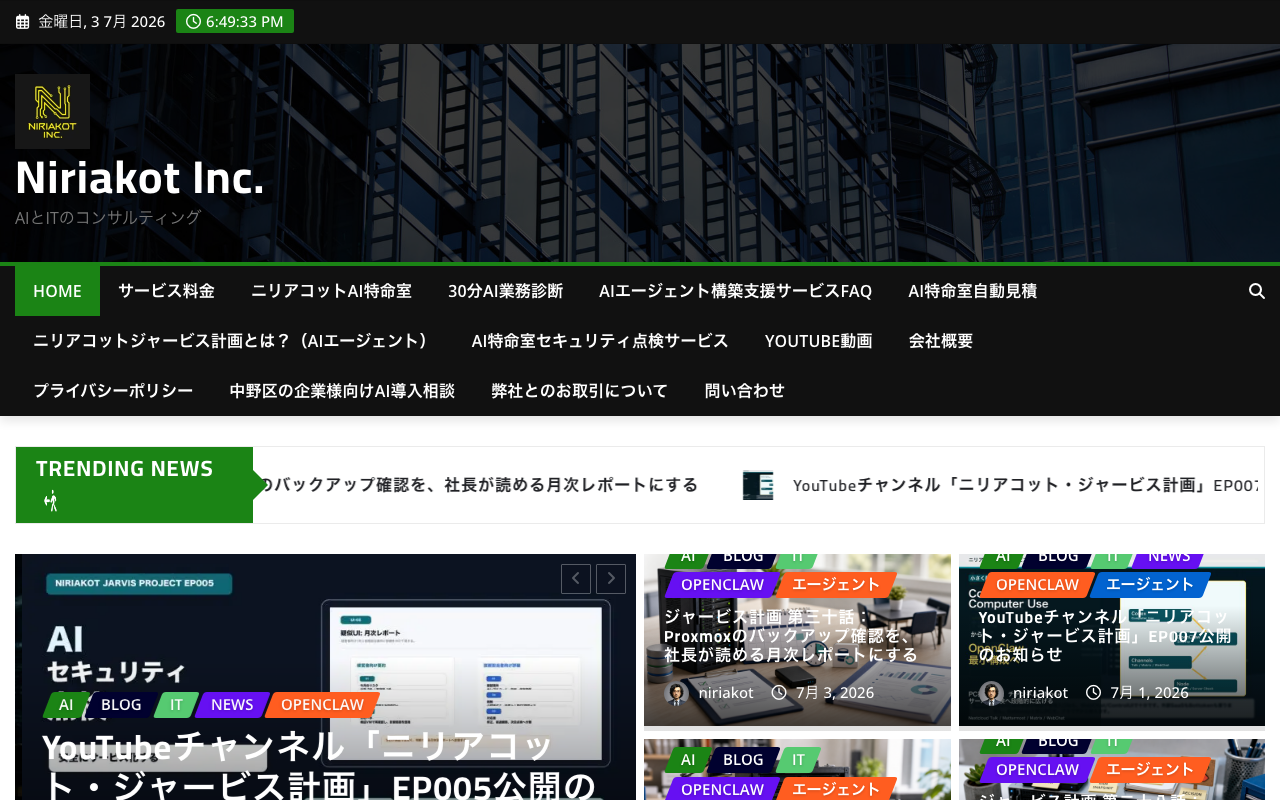Screen dimensions: 1280x800
Task: Open ニリアコットAI特命室 menu item
Action: click(x=331, y=291)
